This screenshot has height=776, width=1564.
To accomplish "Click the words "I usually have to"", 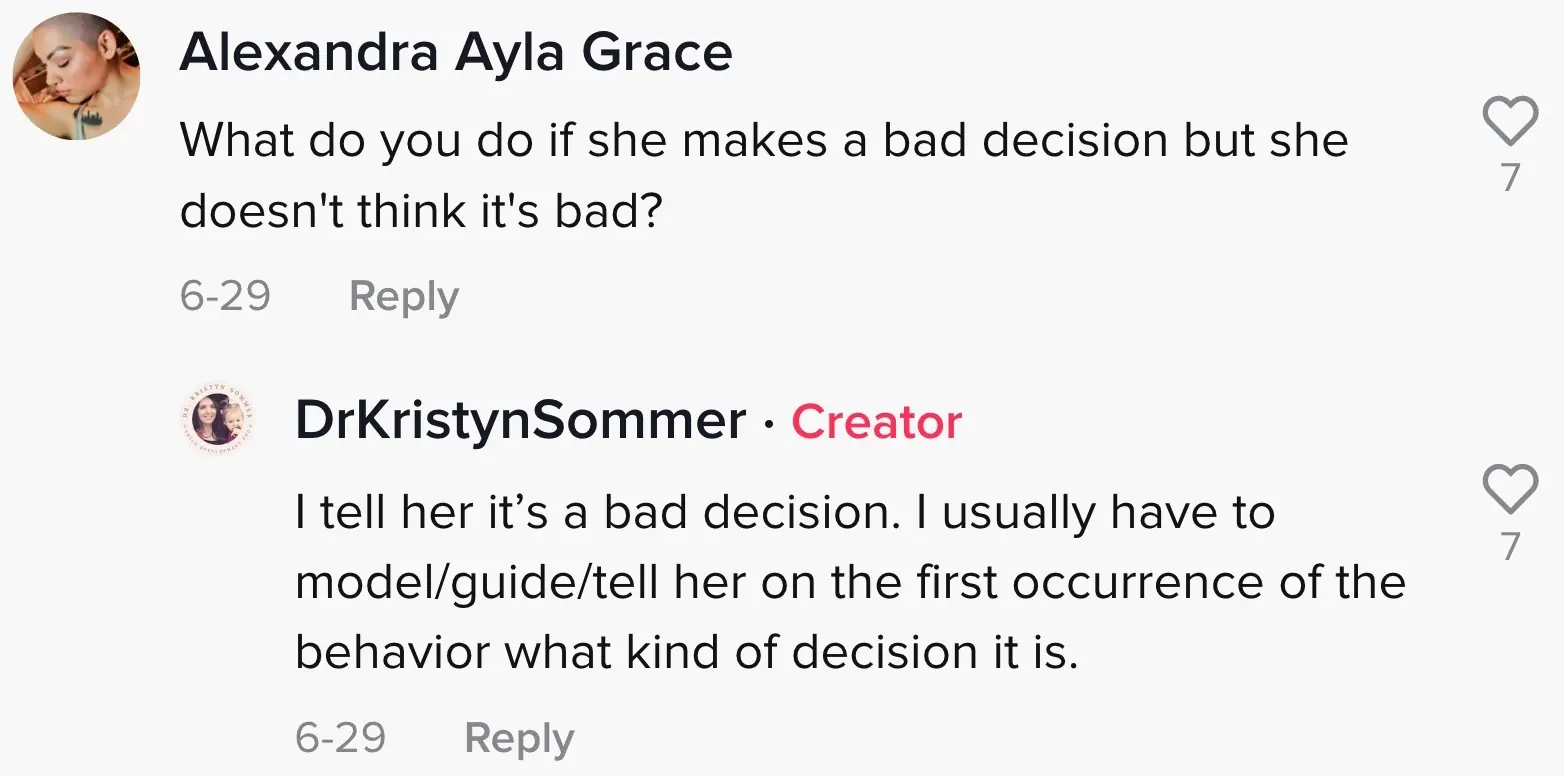I will [x=1108, y=513].
